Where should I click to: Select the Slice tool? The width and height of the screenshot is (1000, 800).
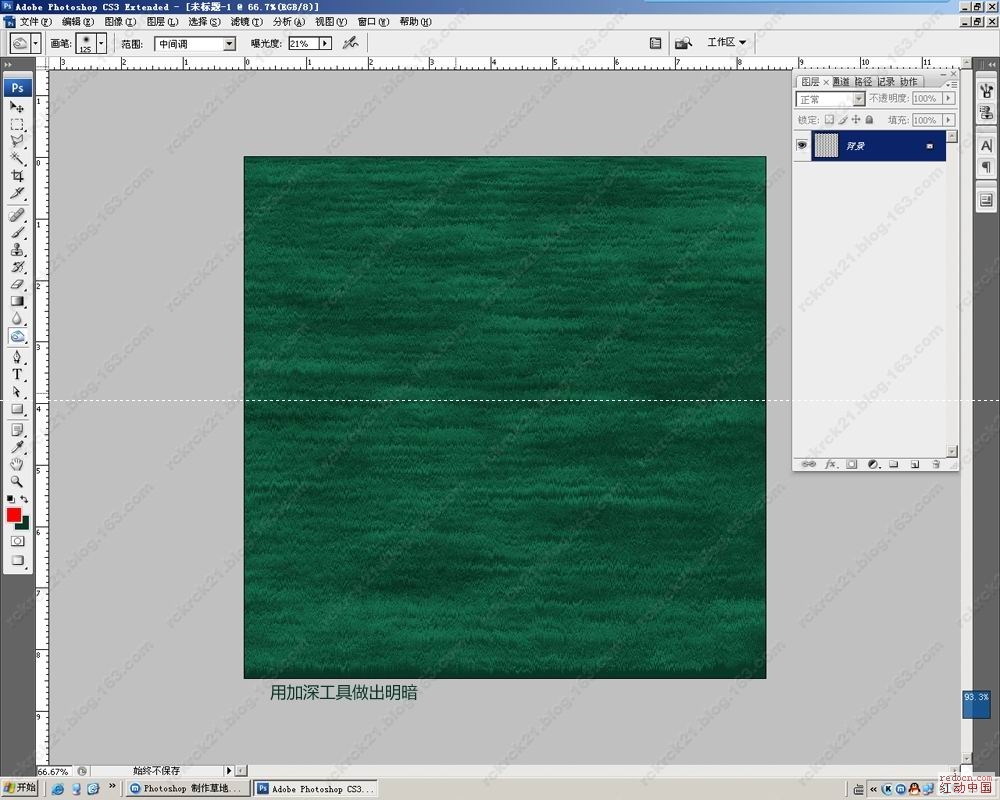click(x=17, y=193)
